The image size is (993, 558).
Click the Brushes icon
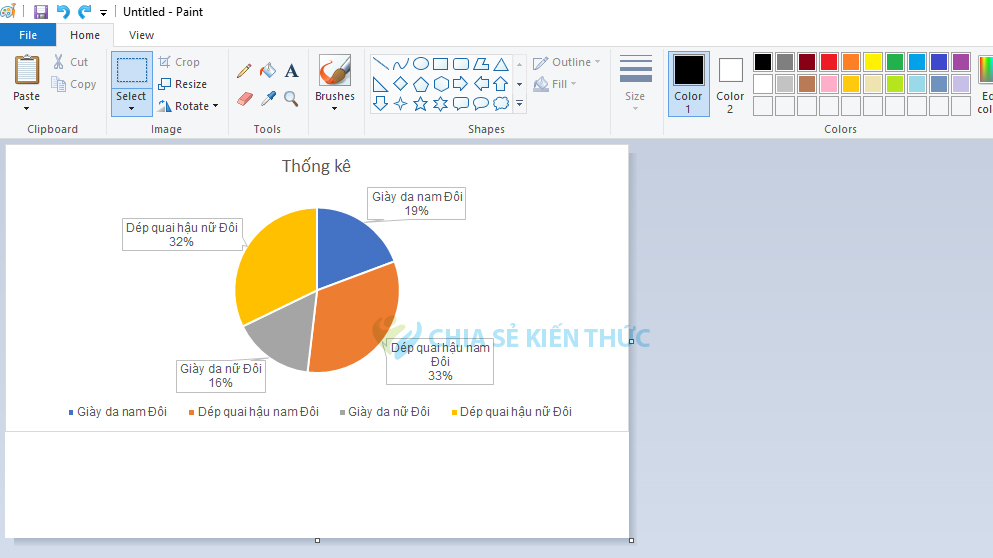pos(334,70)
